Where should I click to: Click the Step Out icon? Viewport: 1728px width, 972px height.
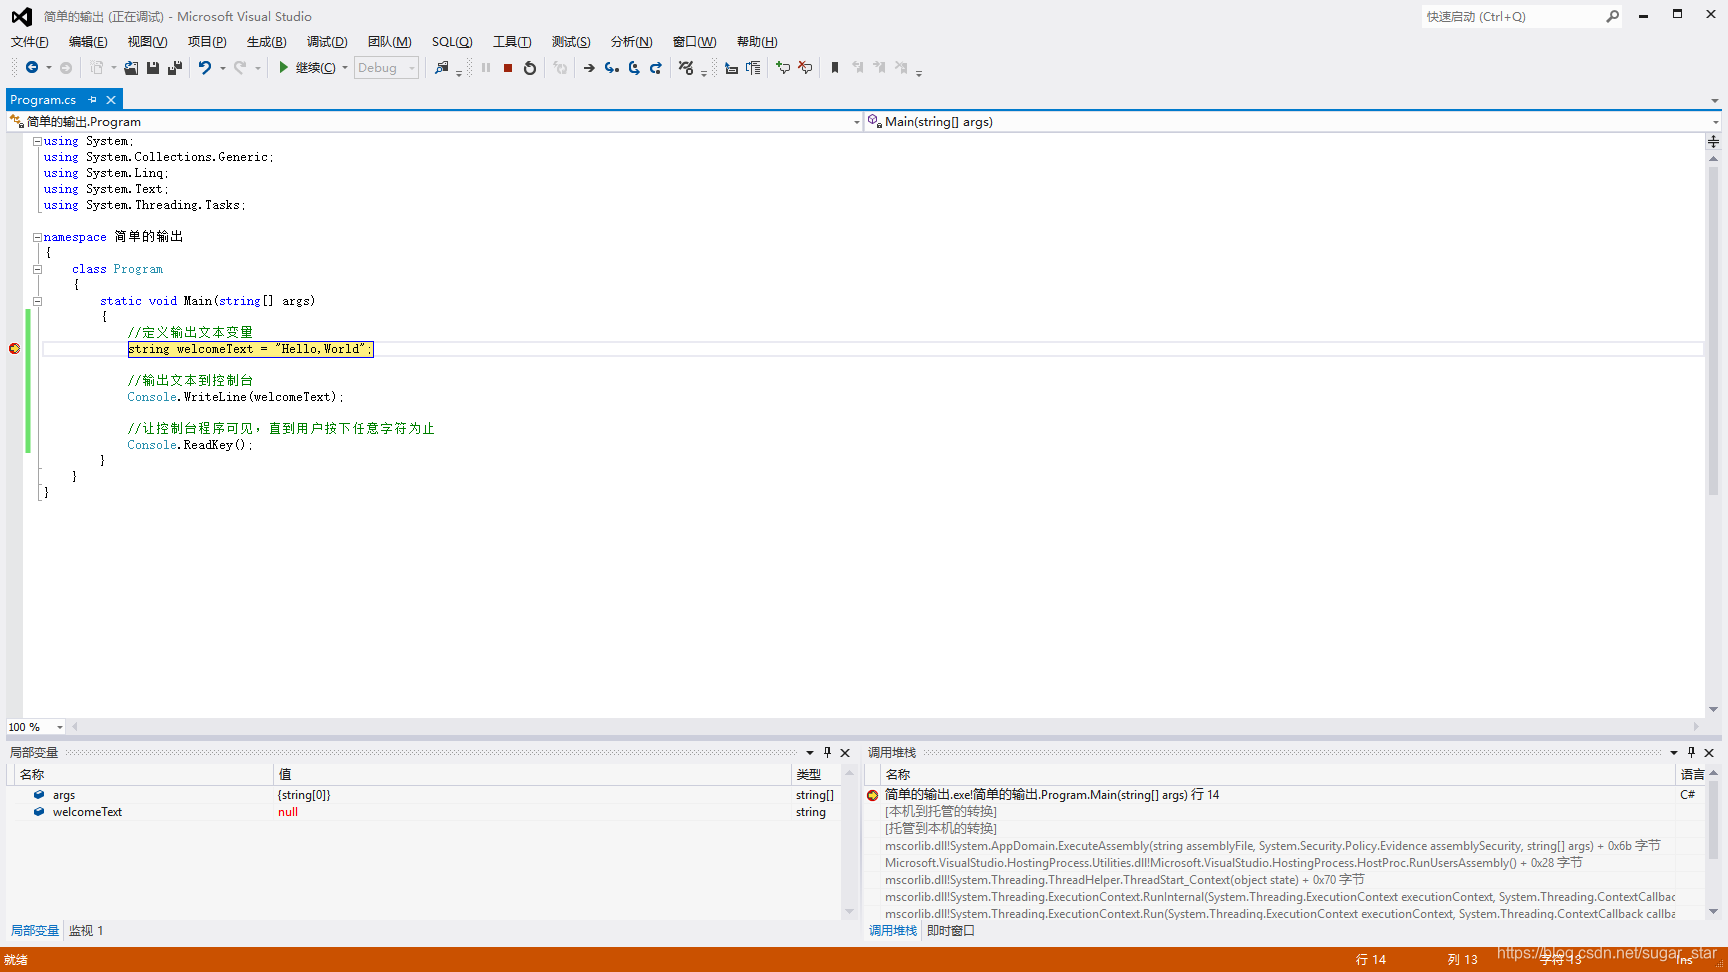coord(656,68)
